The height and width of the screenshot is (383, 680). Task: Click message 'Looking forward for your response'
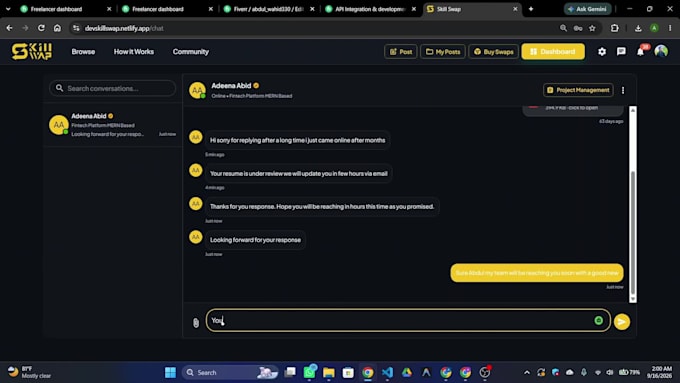(255, 240)
